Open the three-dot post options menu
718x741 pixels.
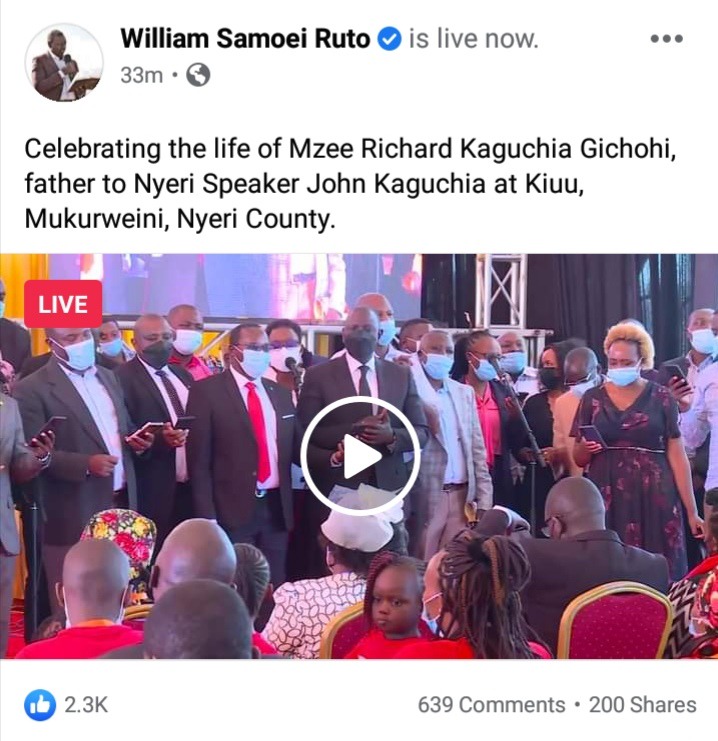point(666,38)
